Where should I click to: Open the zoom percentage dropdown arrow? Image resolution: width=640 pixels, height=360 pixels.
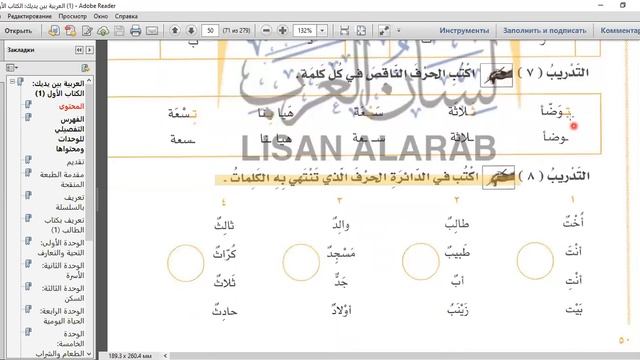322,31
